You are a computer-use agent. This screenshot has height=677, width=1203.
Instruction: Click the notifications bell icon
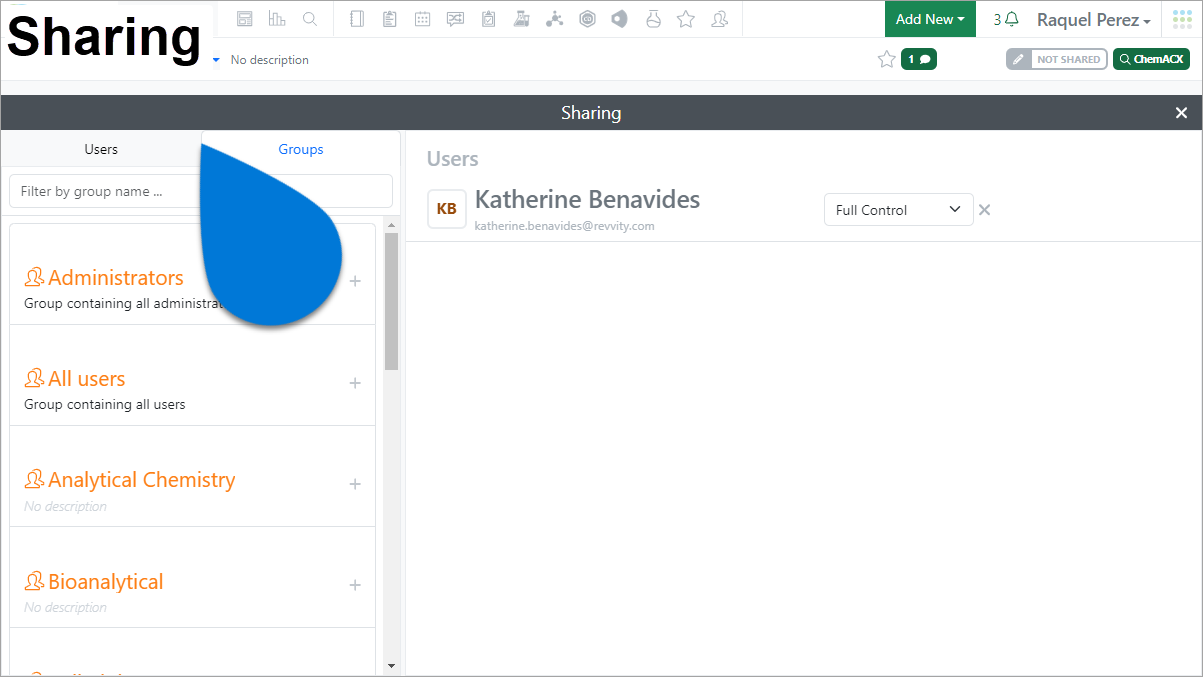tap(1012, 19)
